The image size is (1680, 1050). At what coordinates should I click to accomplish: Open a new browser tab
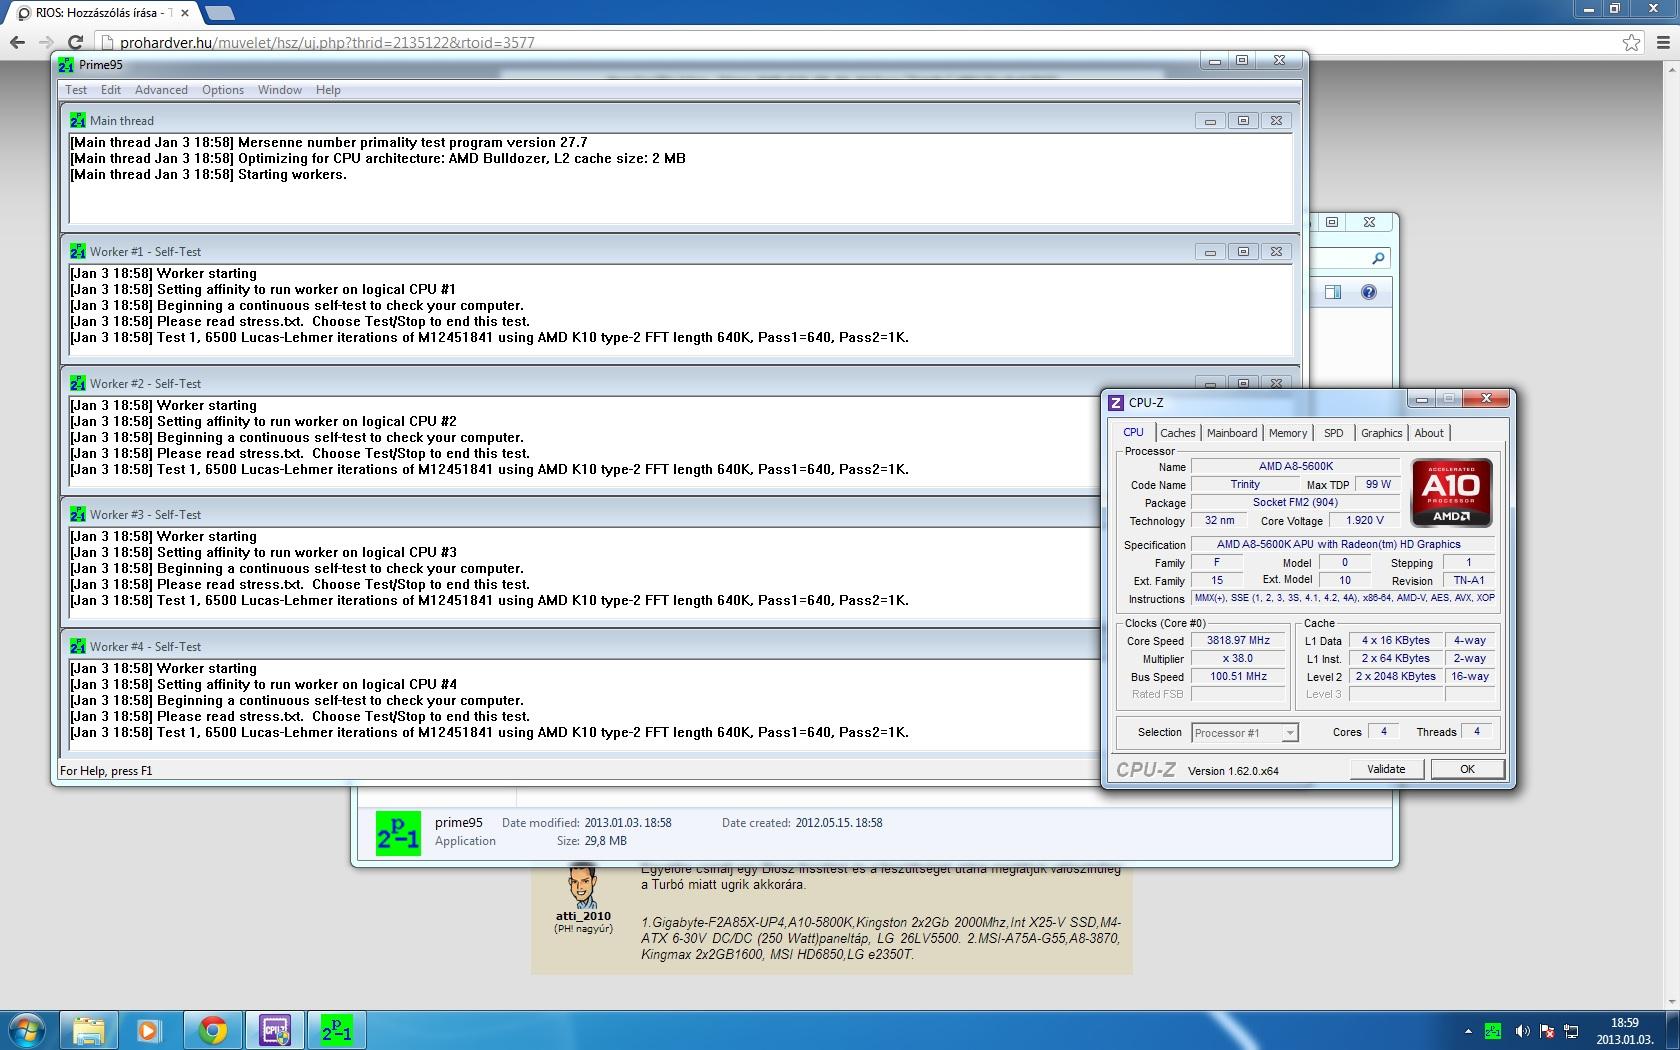[x=219, y=13]
